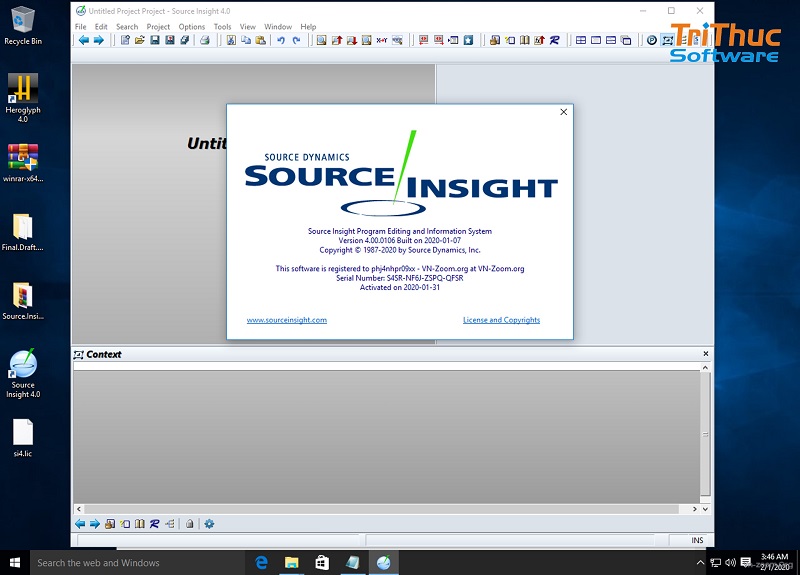Click the Context panel vertical scrollbar
This screenshot has width=800, height=575.
click(707, 435)
